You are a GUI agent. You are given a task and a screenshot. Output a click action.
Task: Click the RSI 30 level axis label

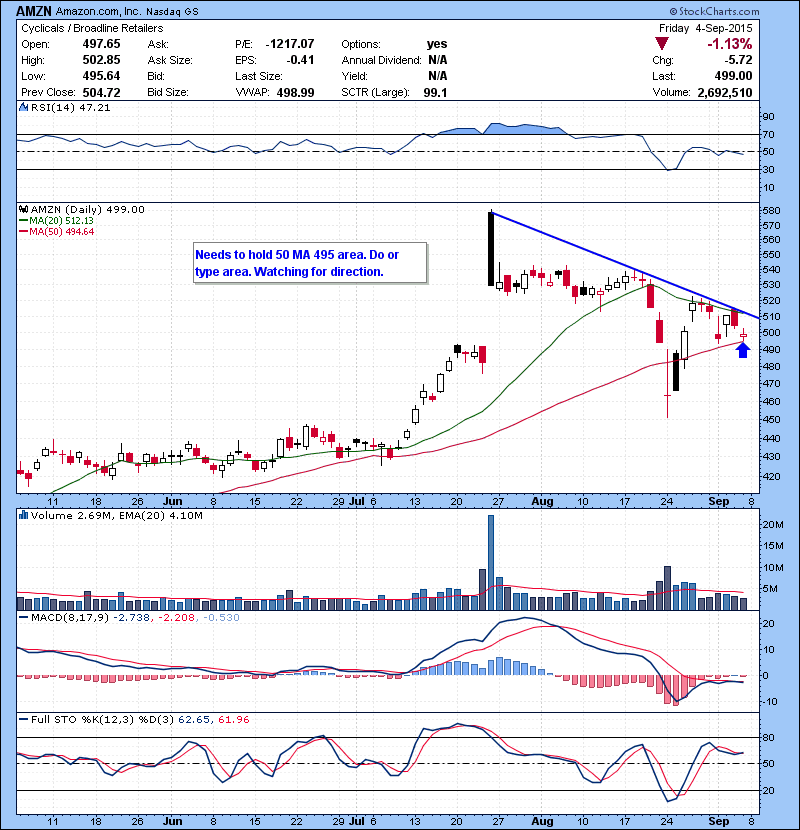pyautogui.click(x=769, y=169)
